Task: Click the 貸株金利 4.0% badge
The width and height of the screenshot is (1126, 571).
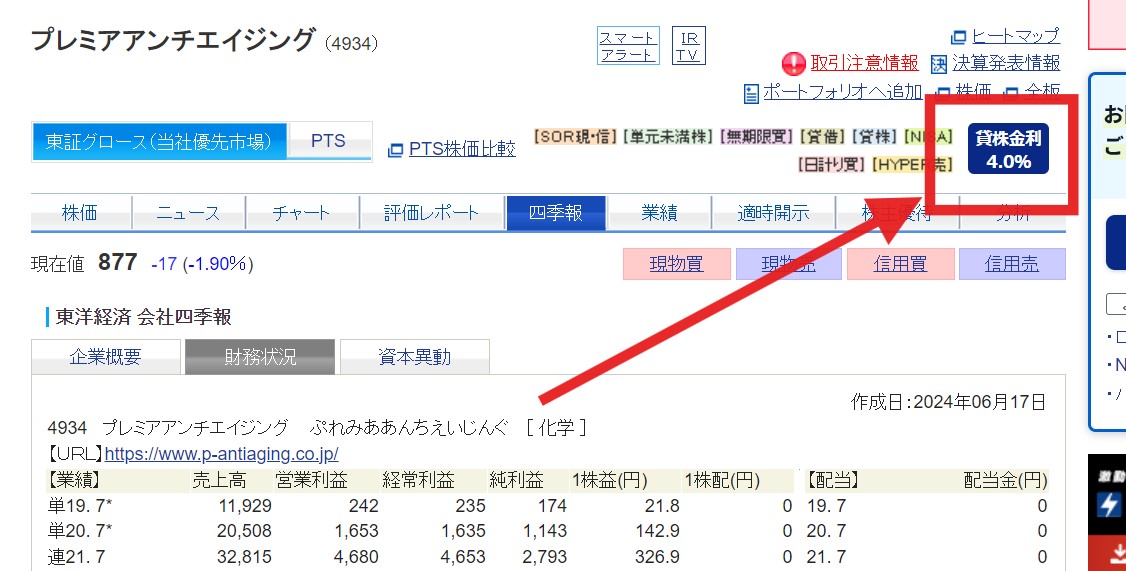Action: (1008, 149)
